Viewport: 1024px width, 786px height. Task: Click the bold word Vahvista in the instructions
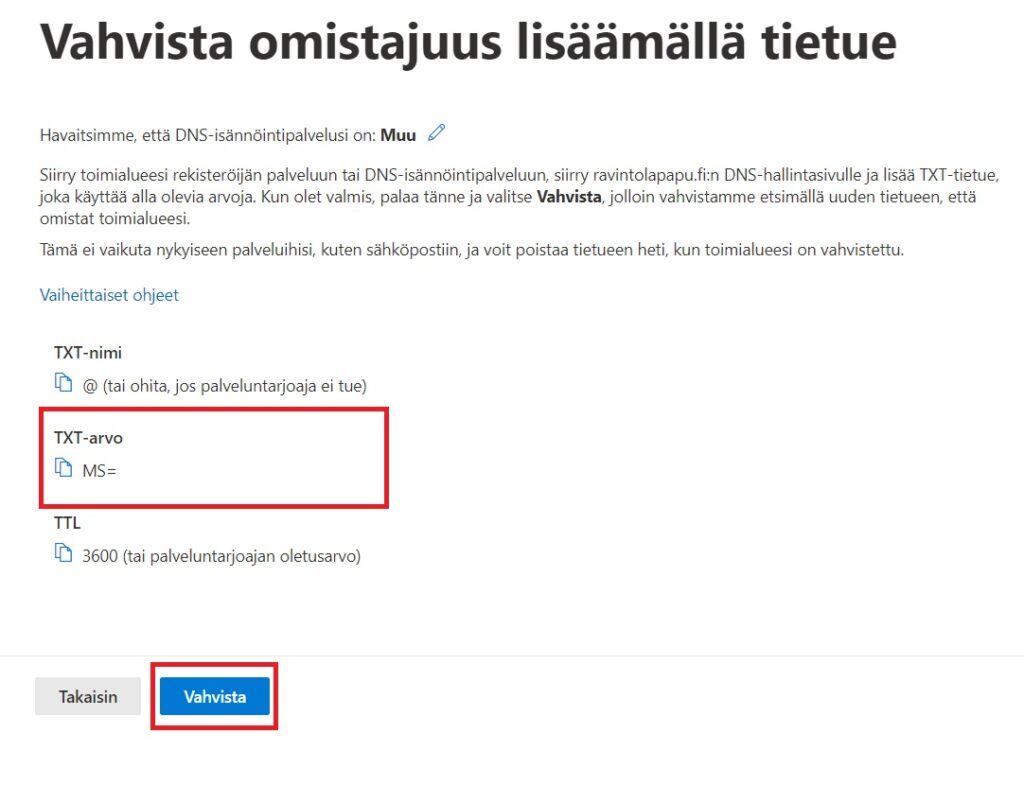tap(569, 197)
